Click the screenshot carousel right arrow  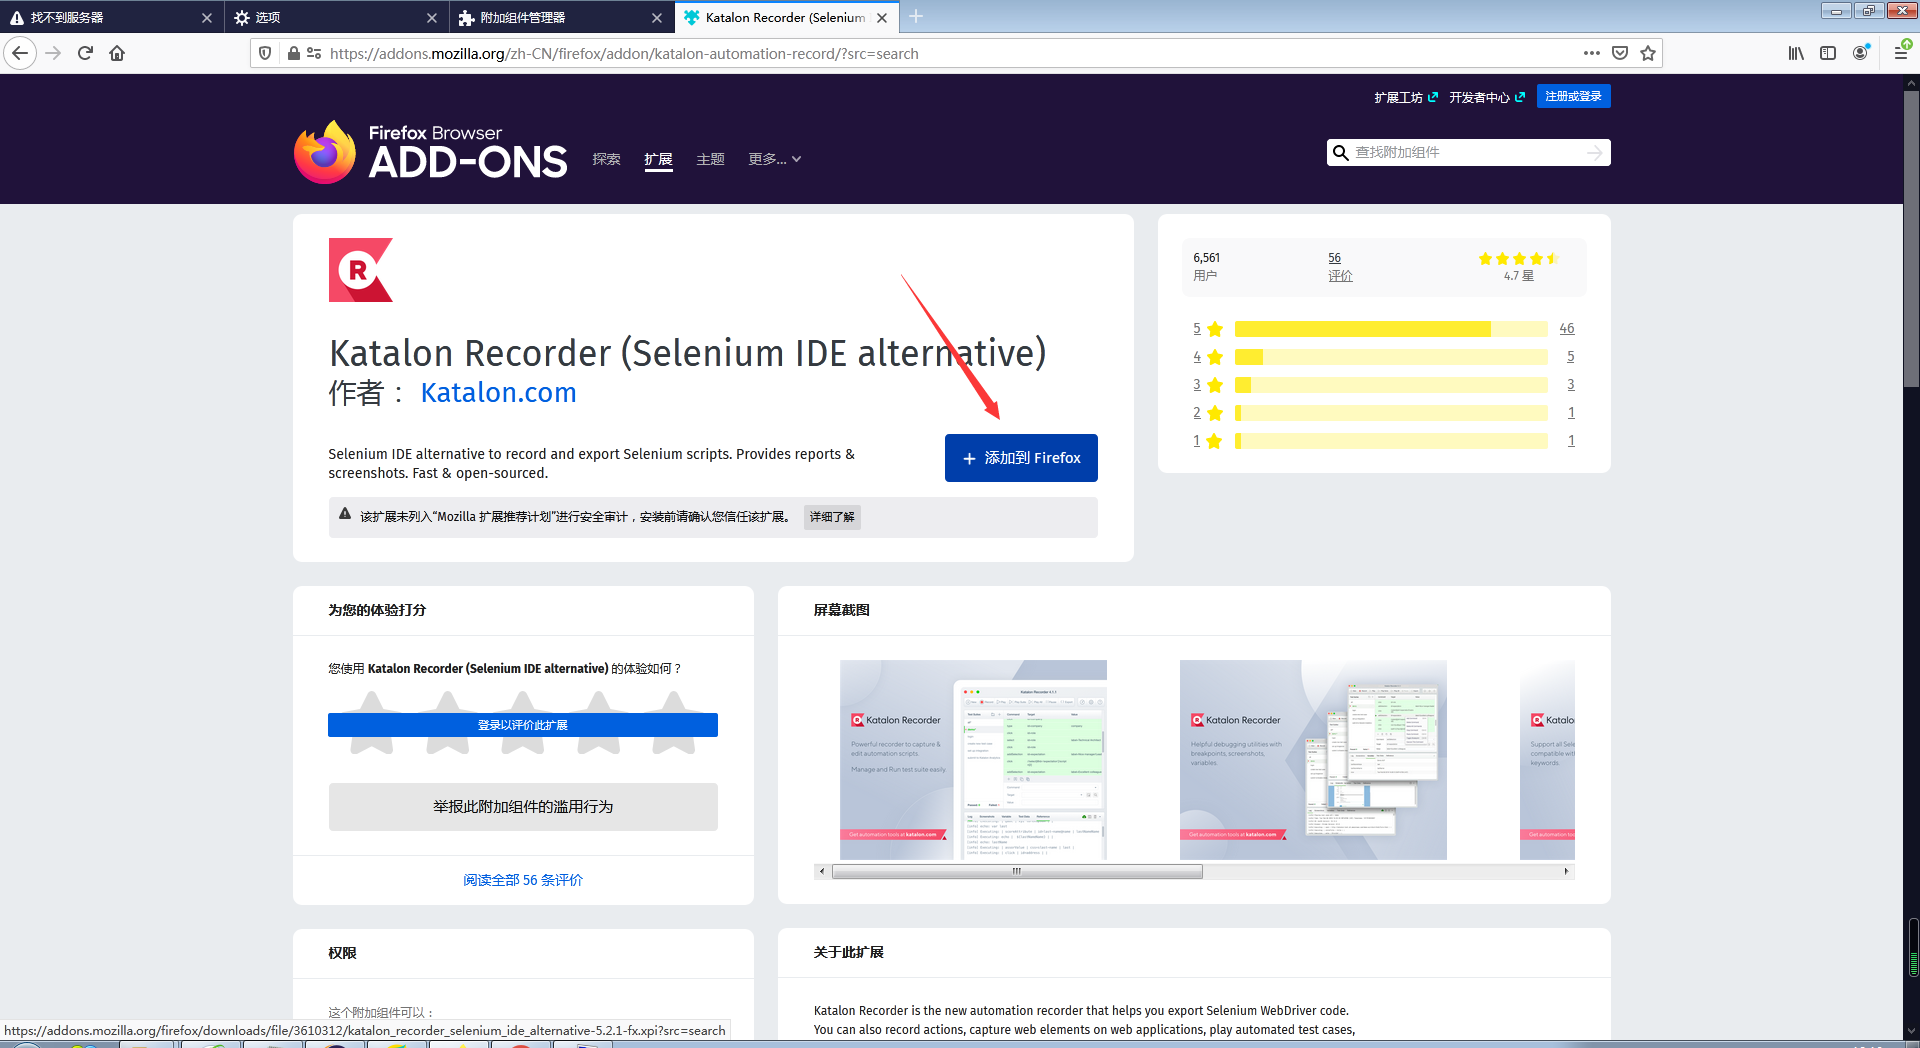(x=1567, y=872)
